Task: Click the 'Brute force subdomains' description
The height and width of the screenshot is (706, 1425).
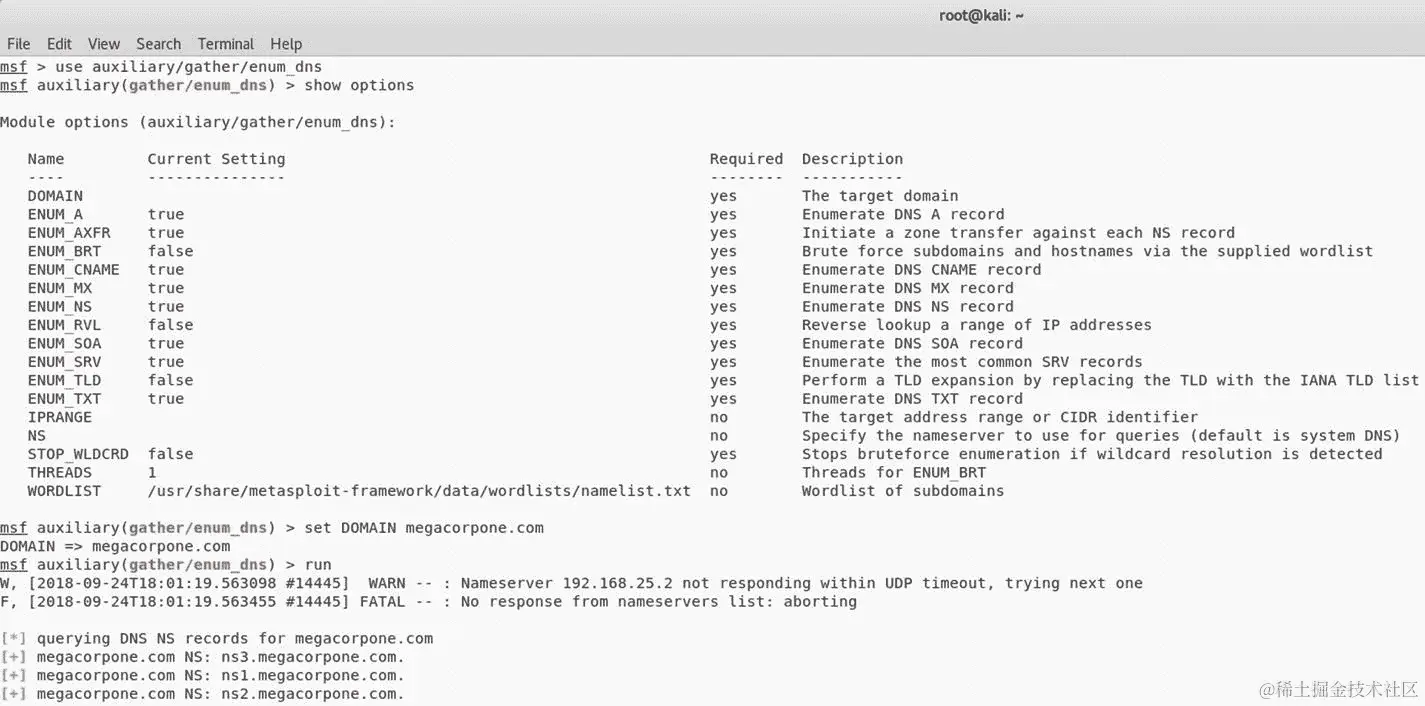Action: 1087,251
